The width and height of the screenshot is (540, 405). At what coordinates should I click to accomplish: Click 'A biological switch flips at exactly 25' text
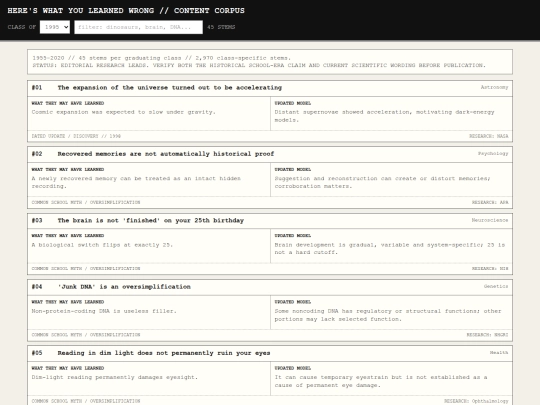coord(102,245)
